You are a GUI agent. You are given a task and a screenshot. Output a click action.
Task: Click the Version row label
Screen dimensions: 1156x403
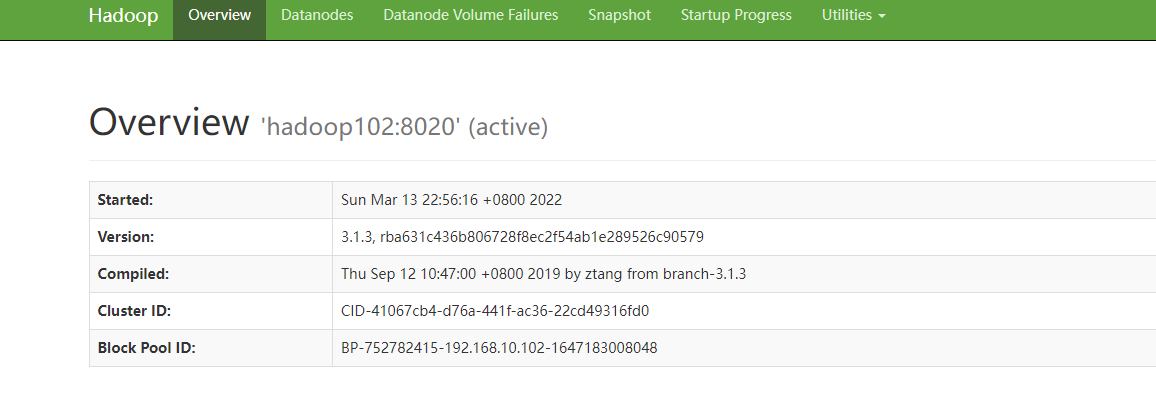pyautogui.click(x=126, y=237)
